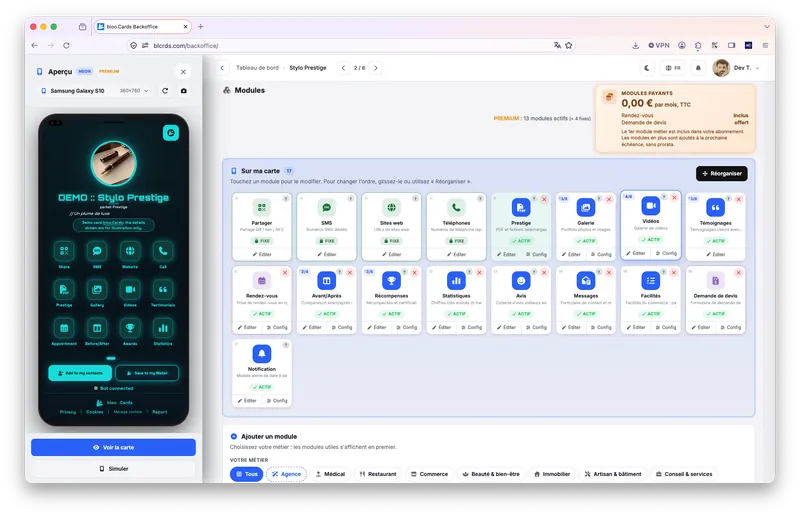Screen dimensions: 800x516
Task: Select the Commerce profession filter
Action: pyautogui.click(x=429, y=474)
